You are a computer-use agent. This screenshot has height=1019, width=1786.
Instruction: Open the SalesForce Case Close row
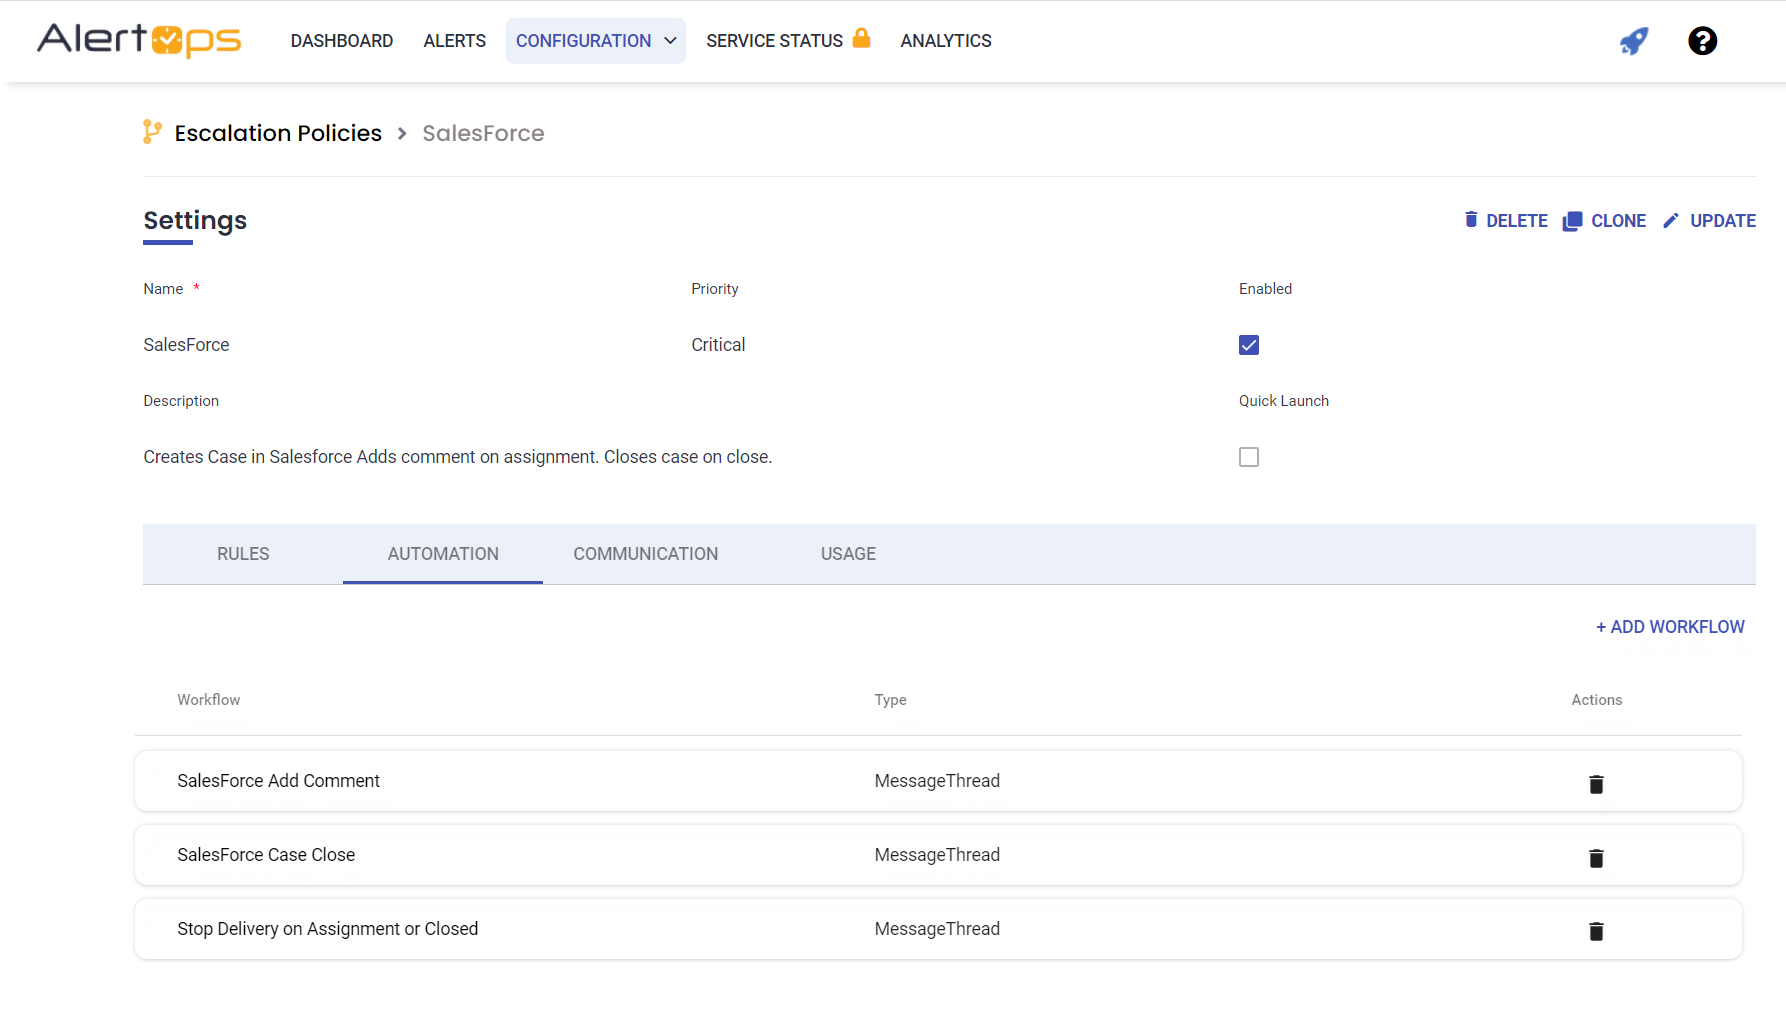tap(938, 855)
